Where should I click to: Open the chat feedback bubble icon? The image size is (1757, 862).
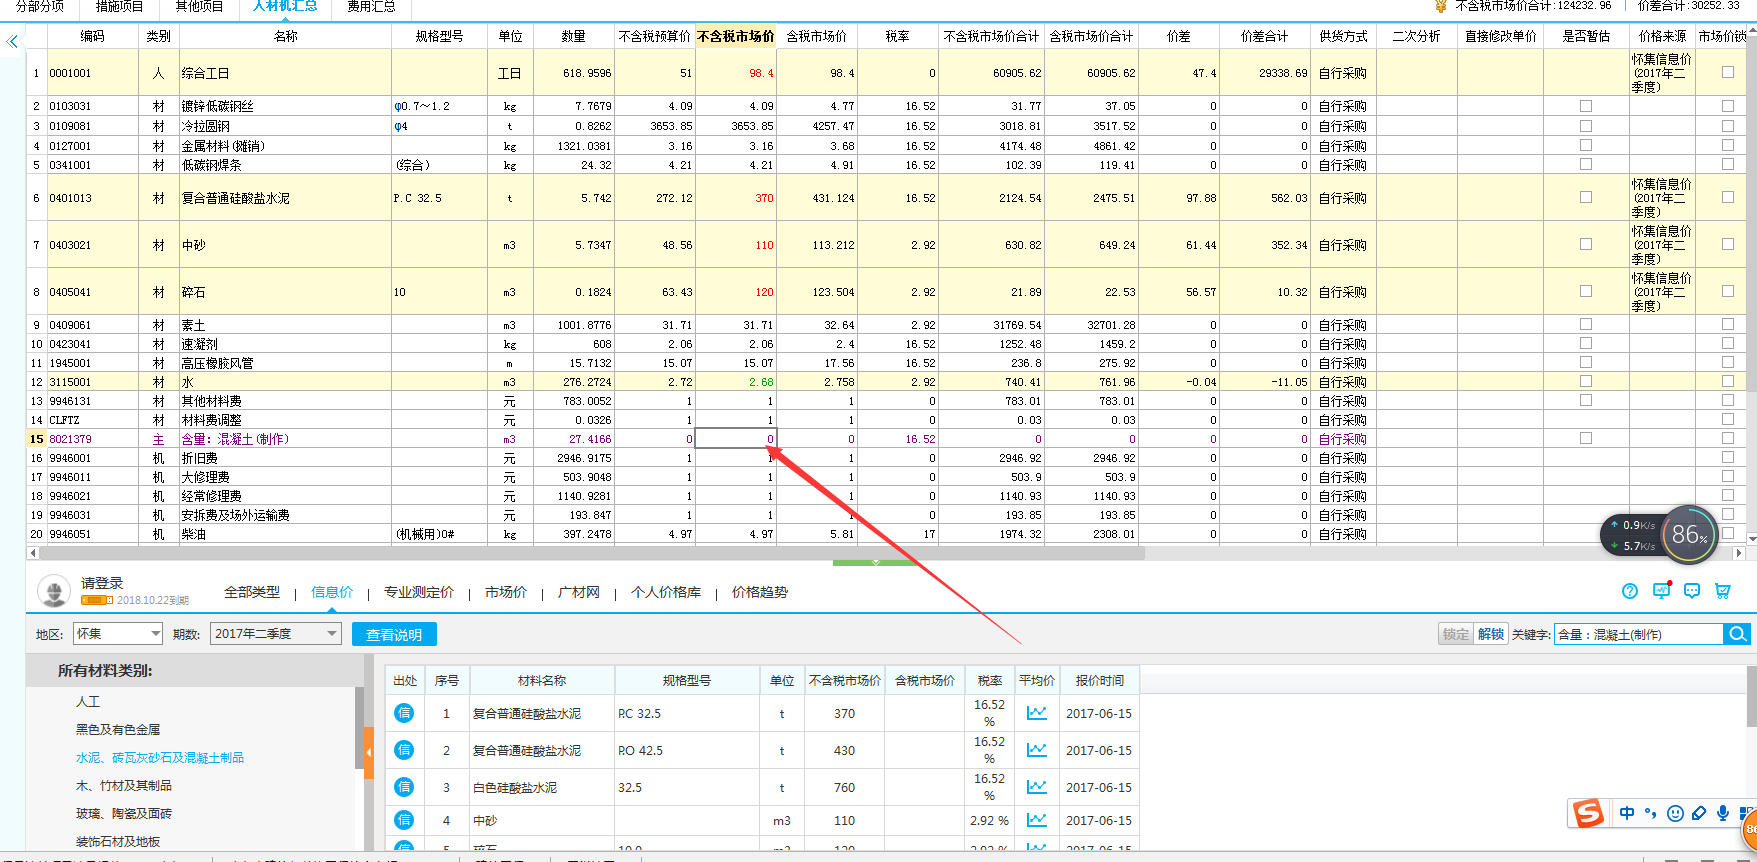click(1692, 591)
